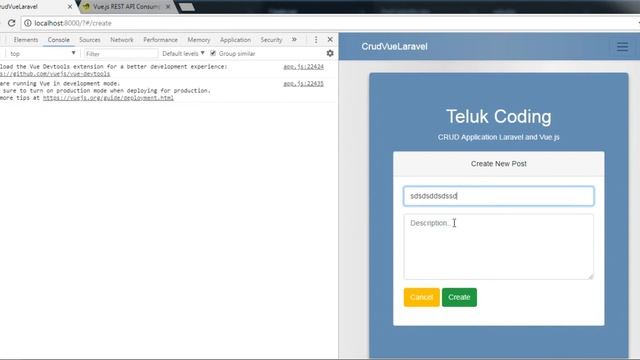Switch to the Network tab
Image resolution: width=640 pixels, height=360 pixels.
tap(122, 40)
